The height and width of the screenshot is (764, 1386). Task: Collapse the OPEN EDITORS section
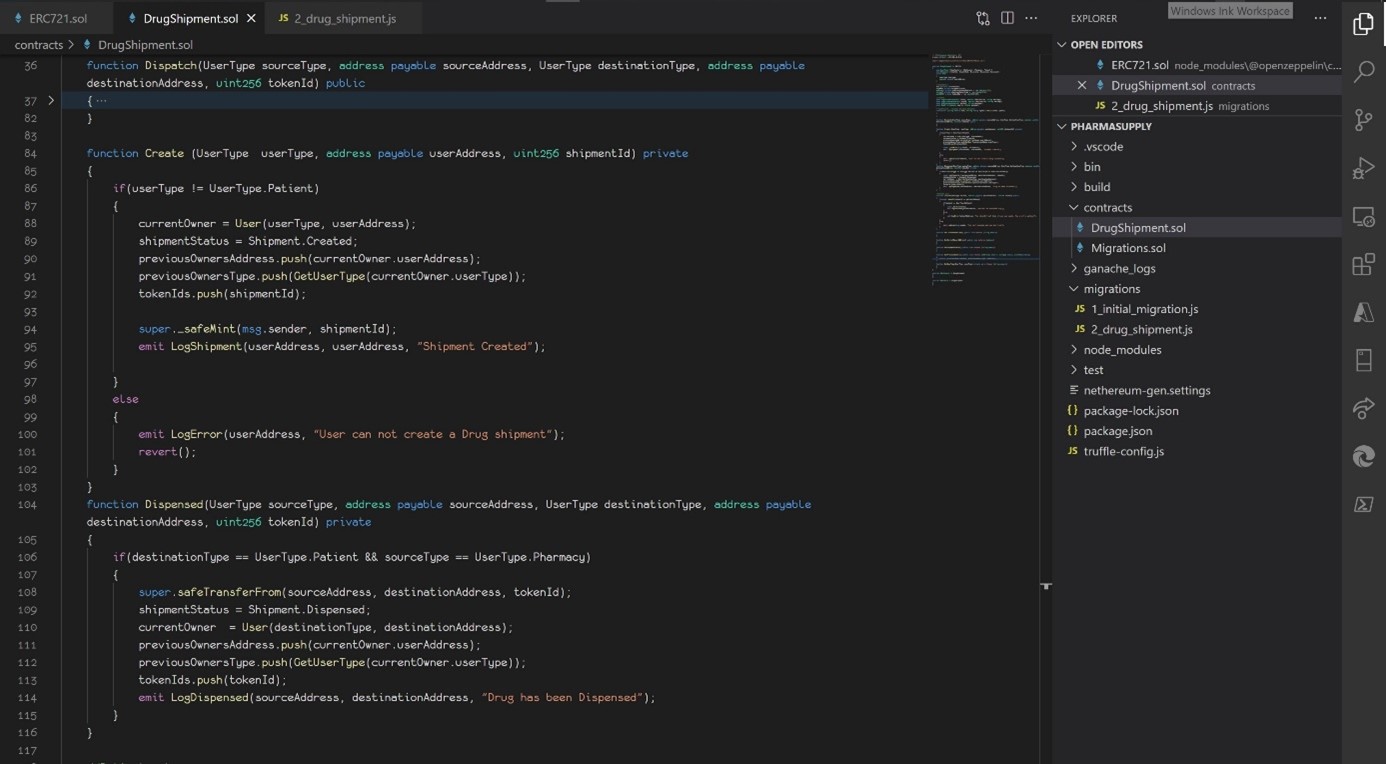click(x=1106, y=44)
